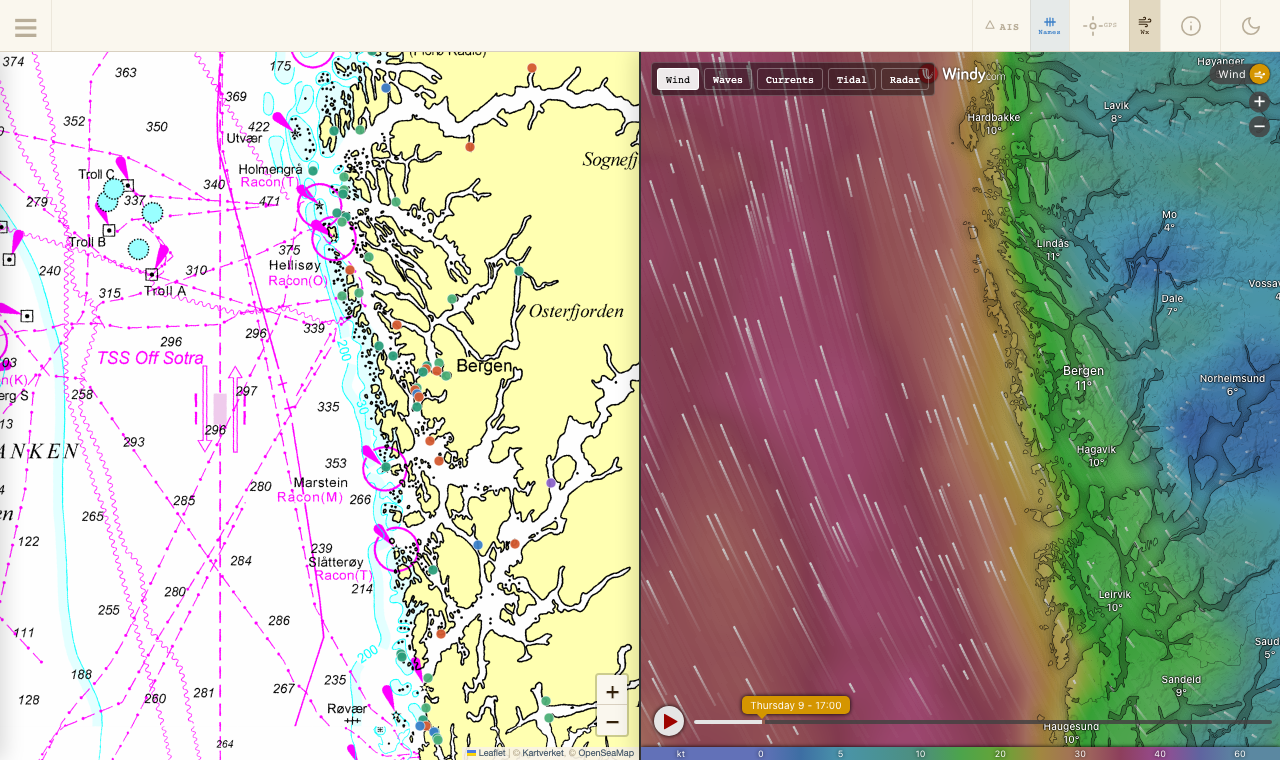Toggle GPS position tracking
The width and height of the screenshot is (1280, 760).
click(x=1099, y=26)
